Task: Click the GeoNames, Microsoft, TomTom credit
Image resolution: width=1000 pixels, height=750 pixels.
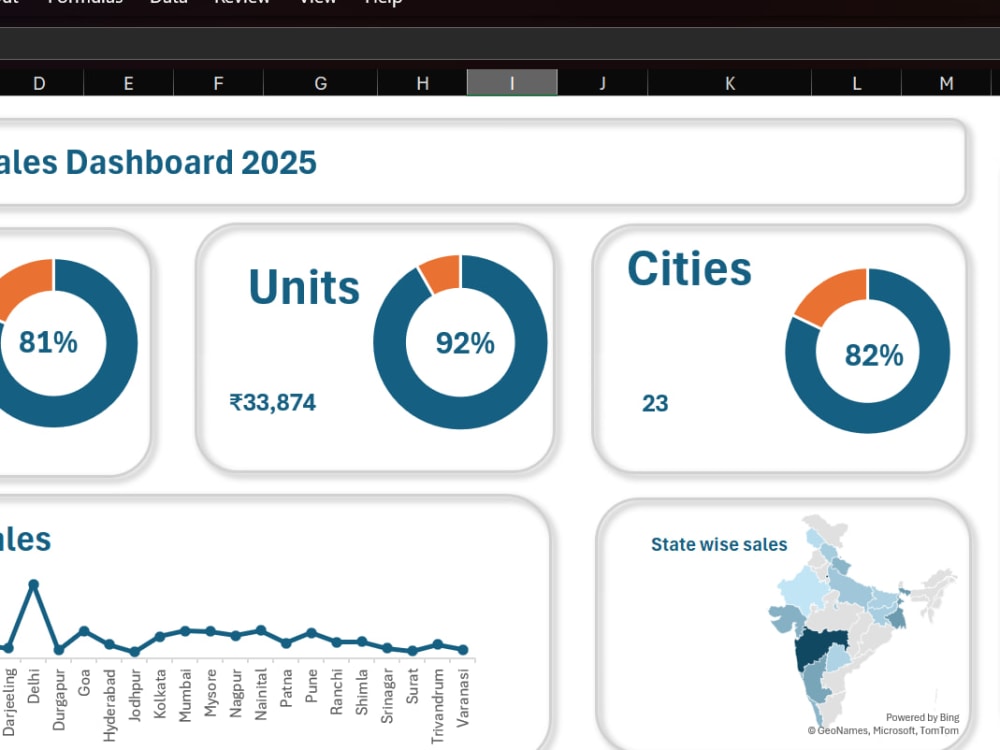Action: (883, 731)
